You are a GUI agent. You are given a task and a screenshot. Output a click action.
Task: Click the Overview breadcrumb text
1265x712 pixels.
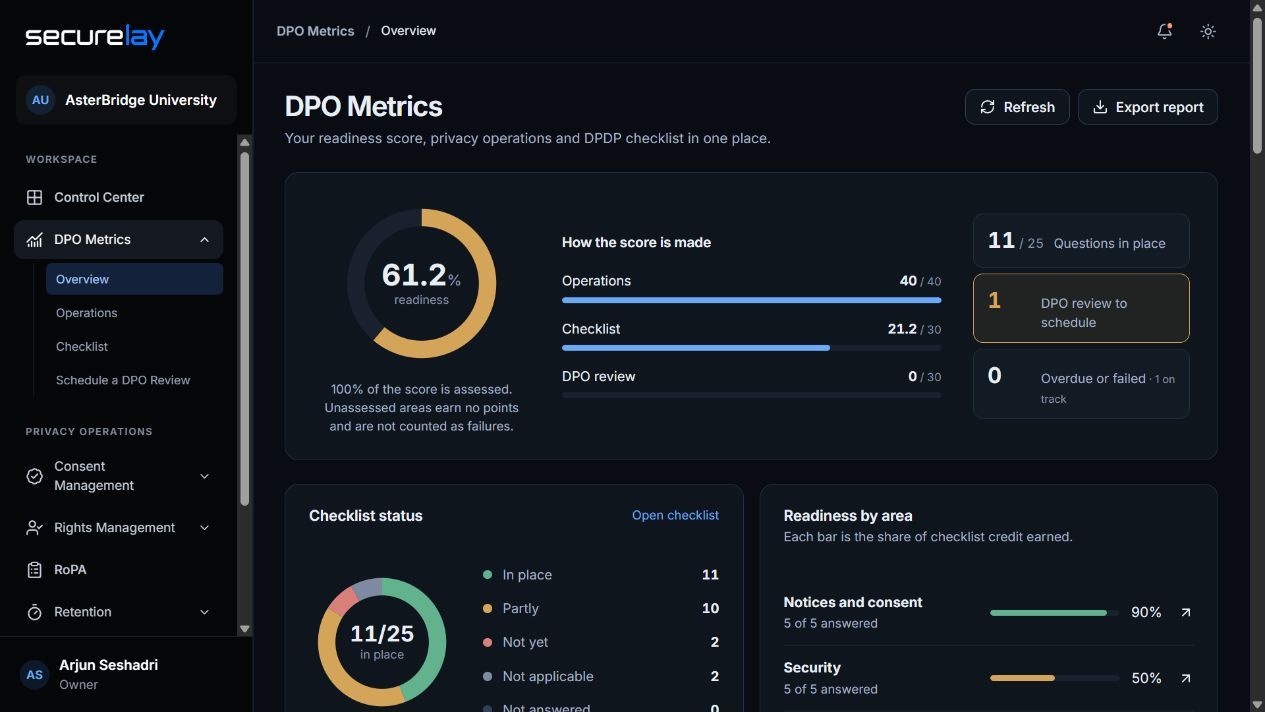click(x=408, y=31)
